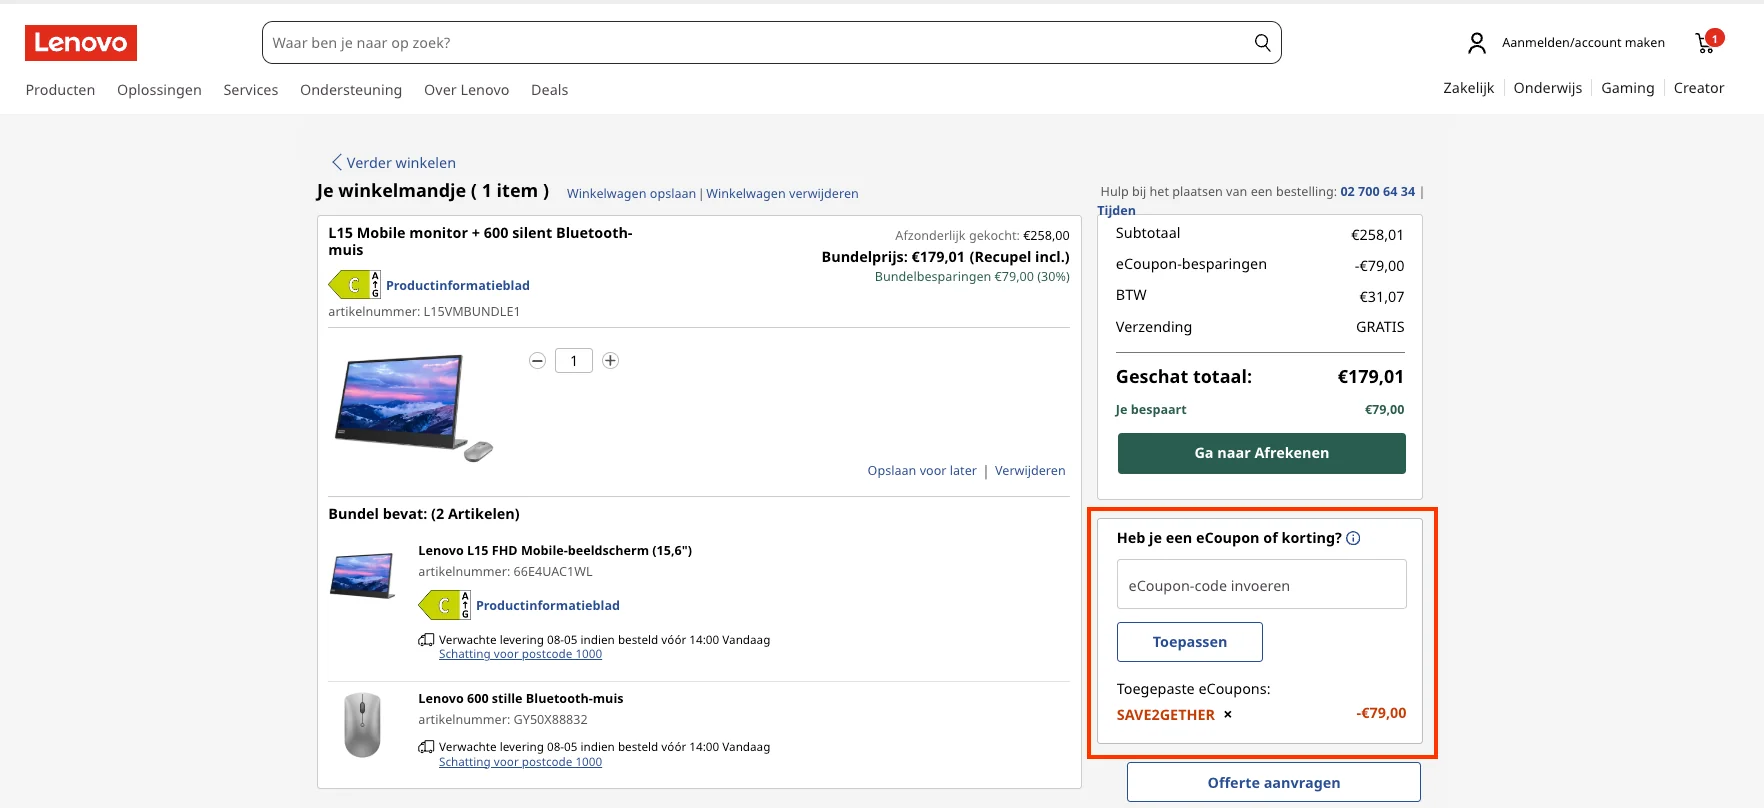Open eCoupon info tooltip icon

pyautogui.click(x=1353, y=538)
